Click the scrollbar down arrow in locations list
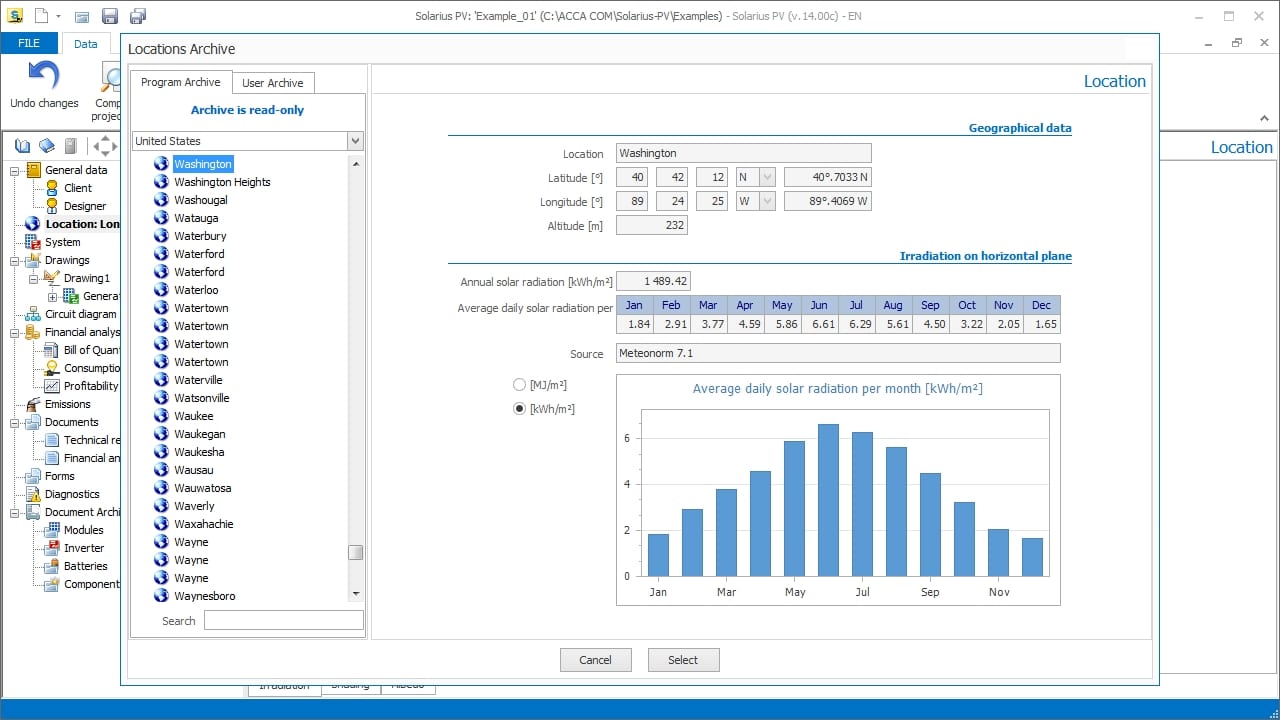 pyautogui.click(x=355, y=594)
